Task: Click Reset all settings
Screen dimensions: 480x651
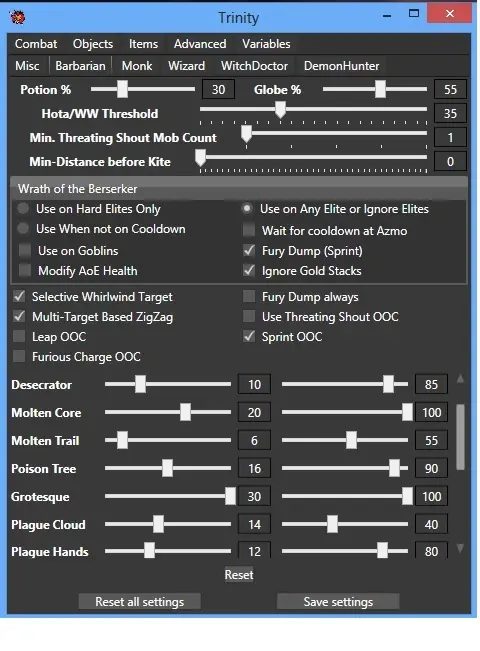Action: [x=140, y=602]
